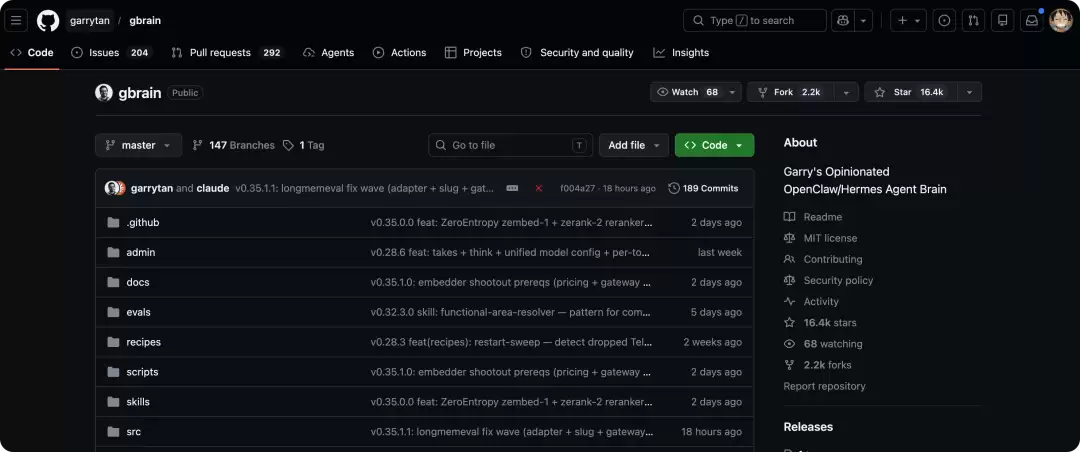Open the Releases heading link
Screen dimensions: 1080x452
coord(808,427)
